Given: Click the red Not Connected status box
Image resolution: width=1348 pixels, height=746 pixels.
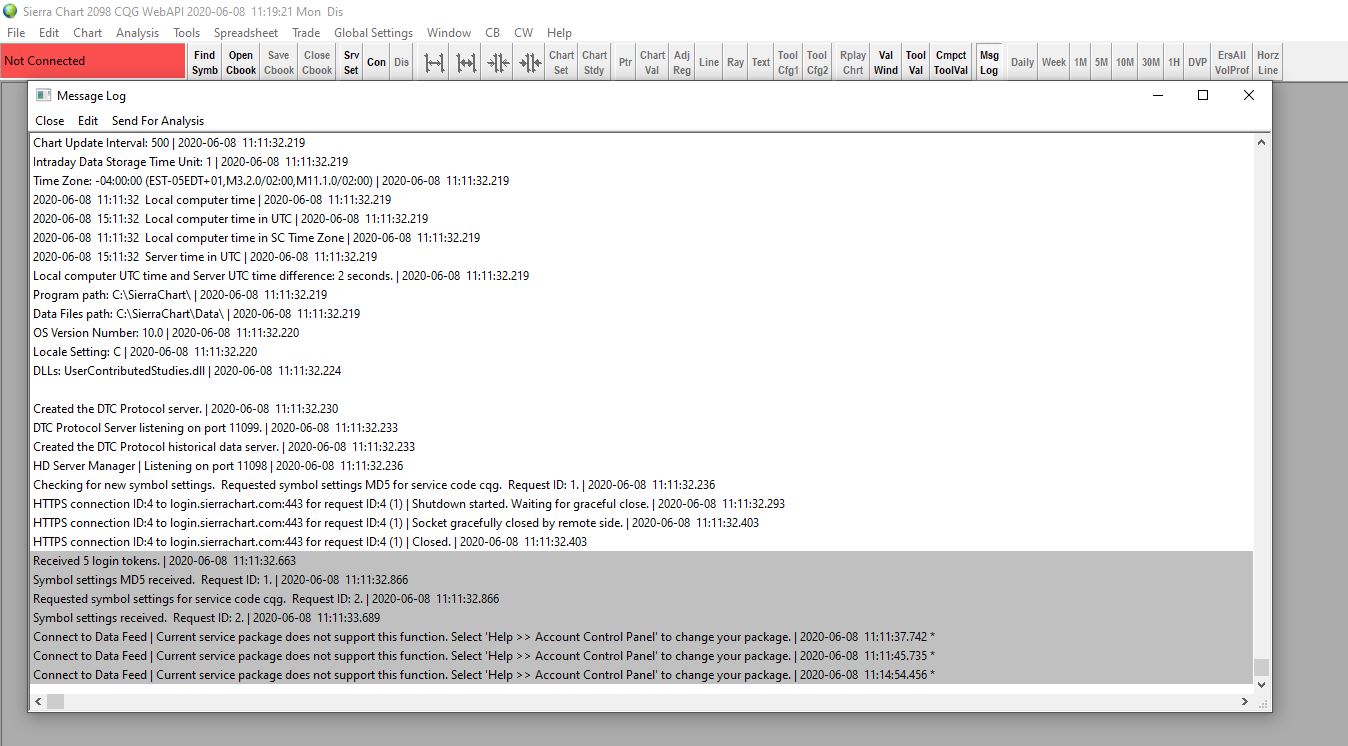Looking at the screenshot, I should [x=93, y=61].
